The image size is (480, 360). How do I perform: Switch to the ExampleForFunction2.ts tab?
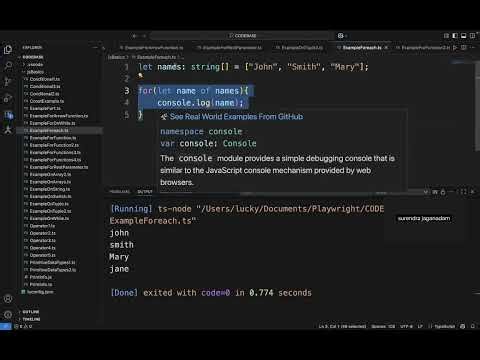[x=423, y=48]
